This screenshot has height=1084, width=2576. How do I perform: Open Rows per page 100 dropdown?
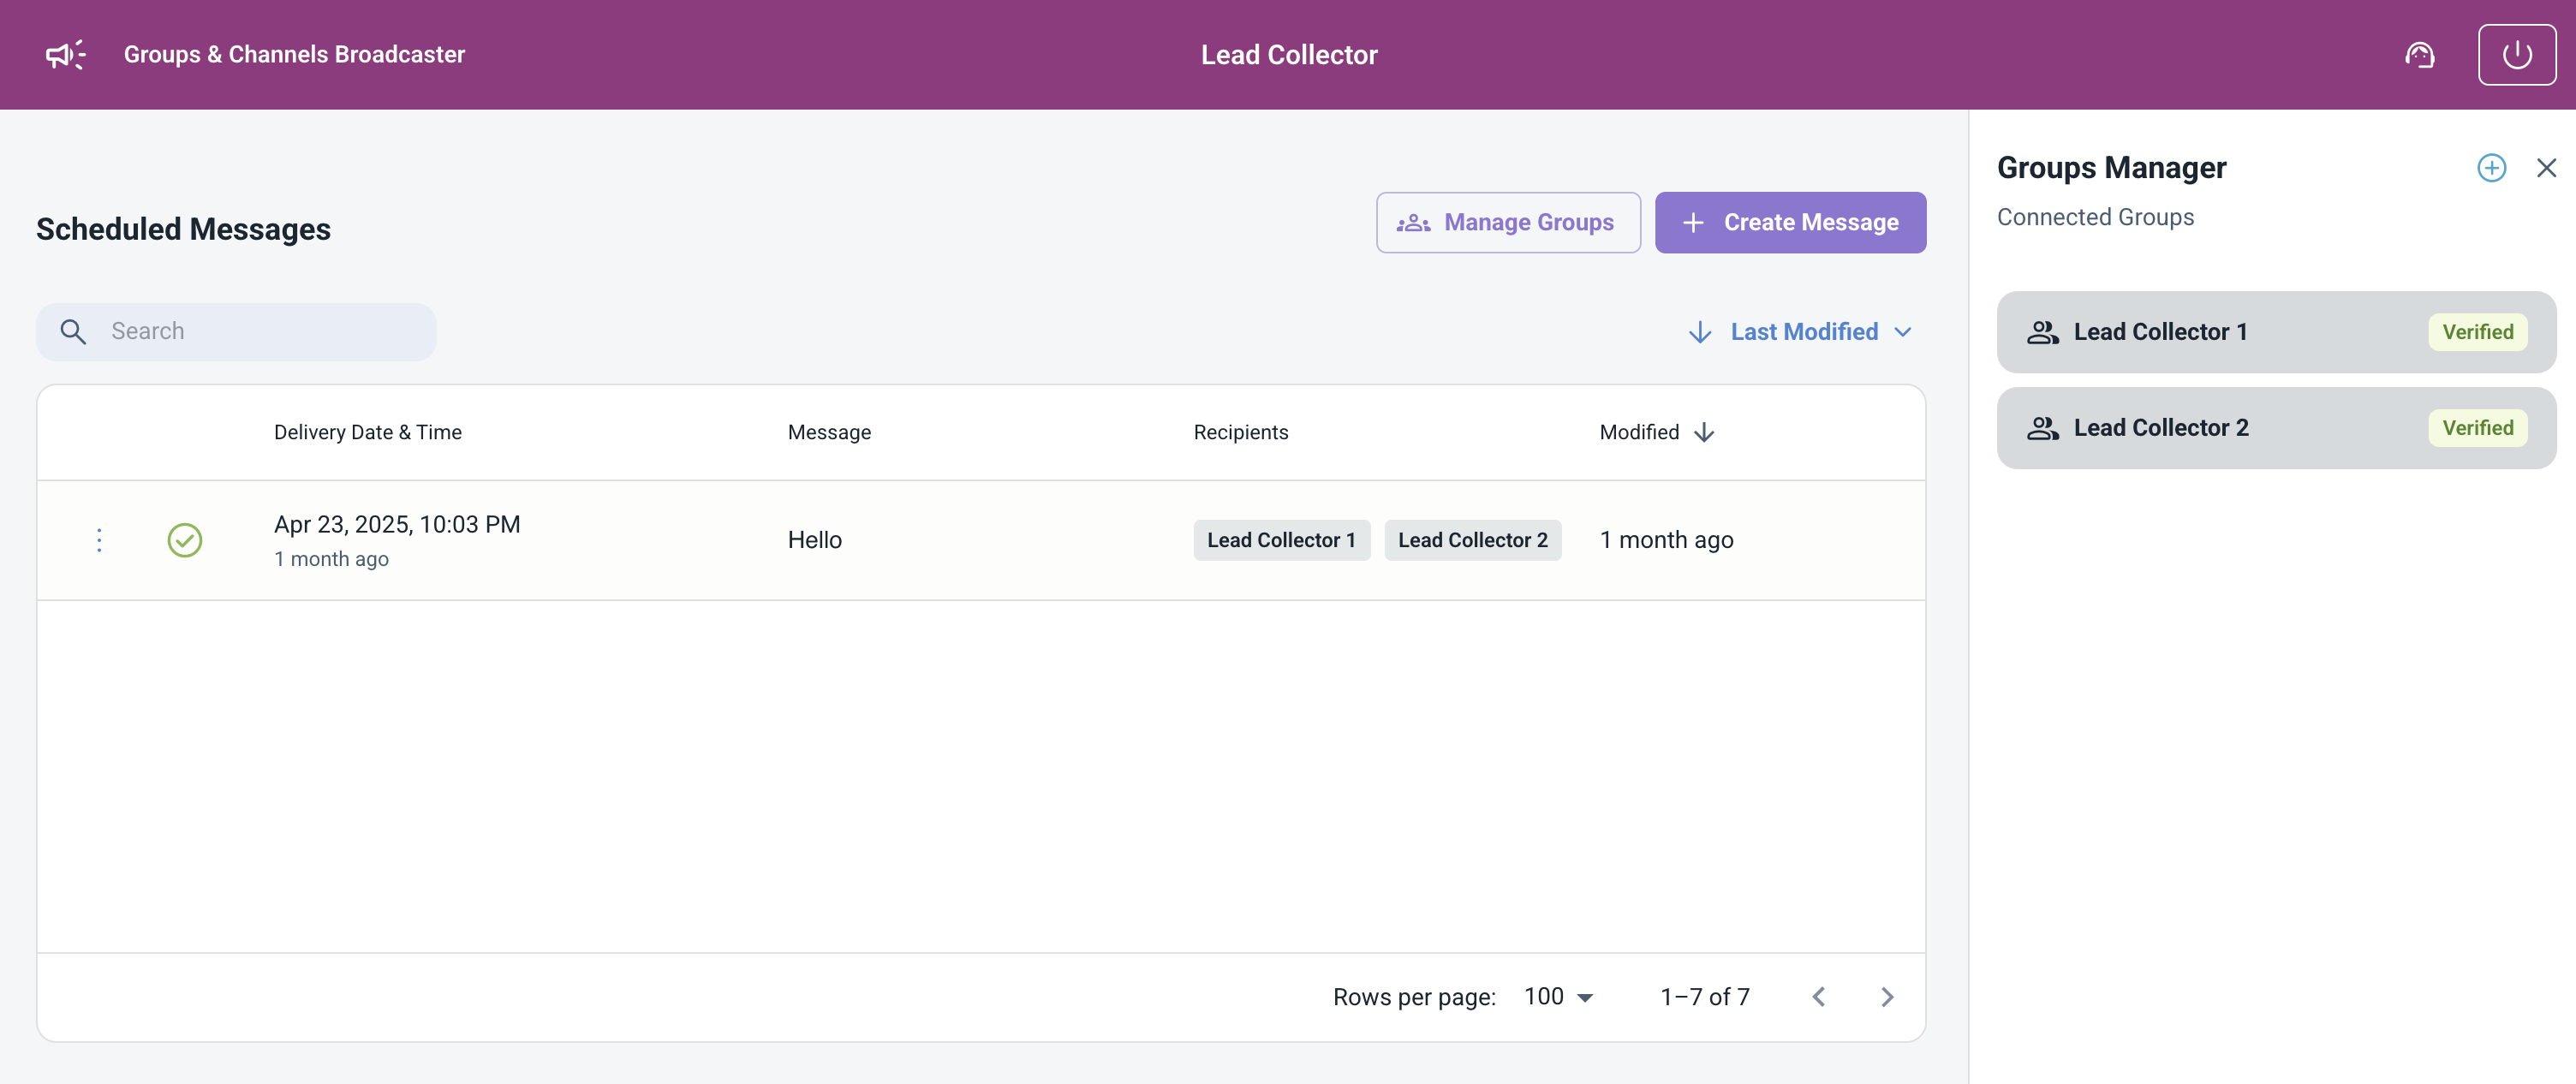click(1557, 997)
